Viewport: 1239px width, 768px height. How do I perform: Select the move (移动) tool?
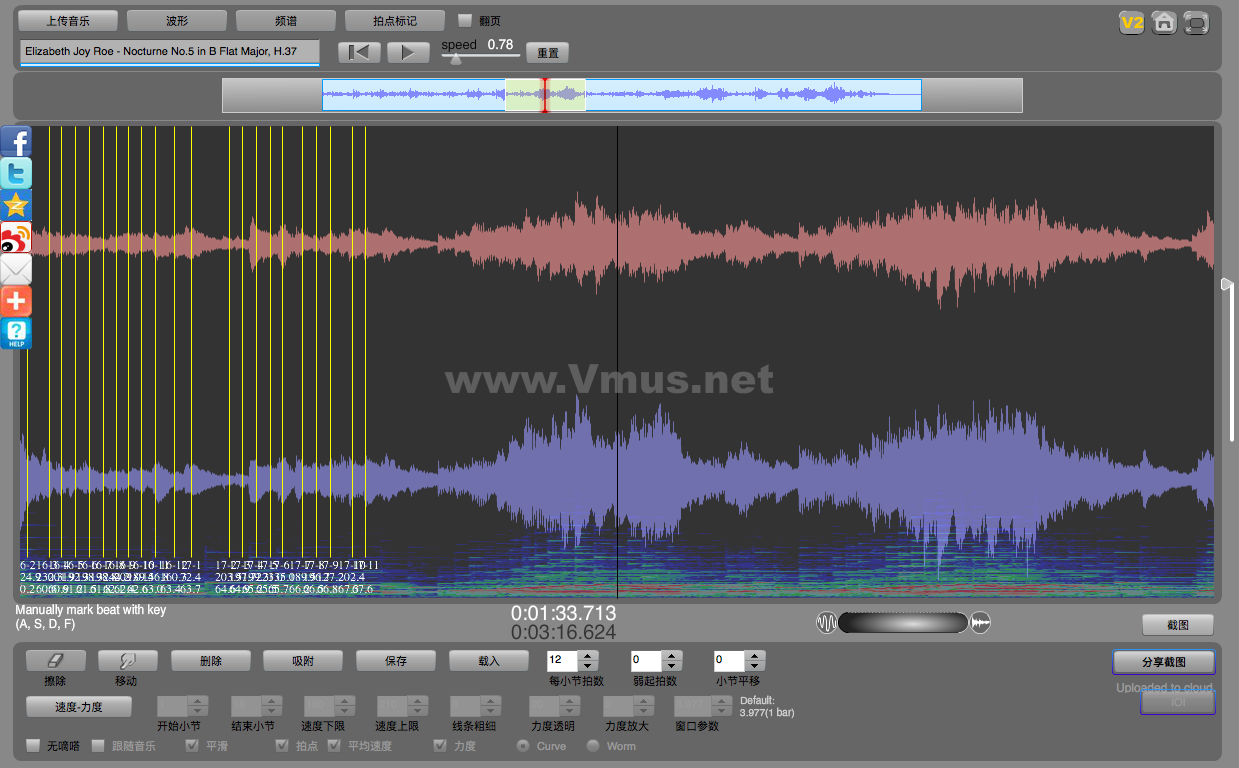(127, 661)
